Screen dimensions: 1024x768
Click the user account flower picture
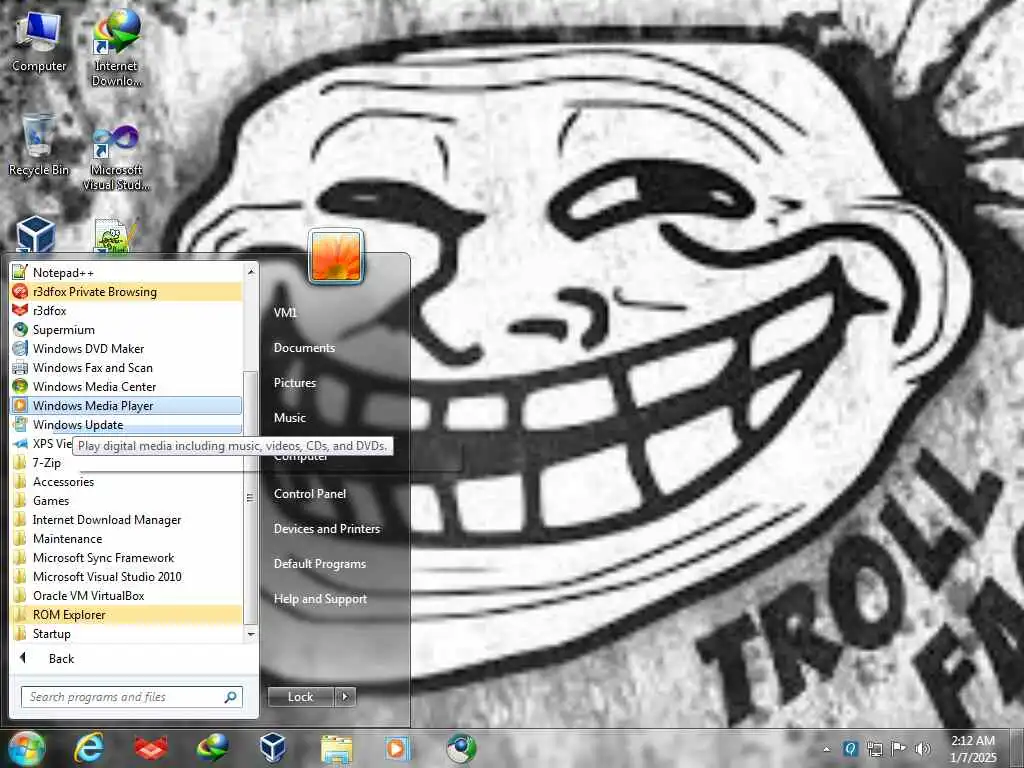click(336, 257)
